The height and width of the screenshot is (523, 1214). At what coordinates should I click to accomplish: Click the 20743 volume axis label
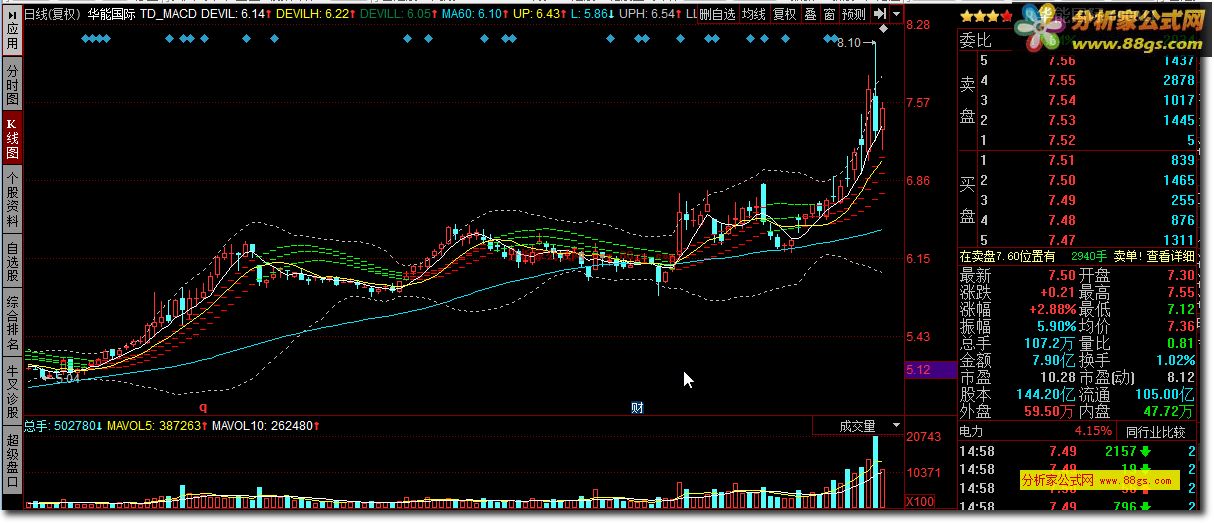pyautogui.click(x=926, y=438)
